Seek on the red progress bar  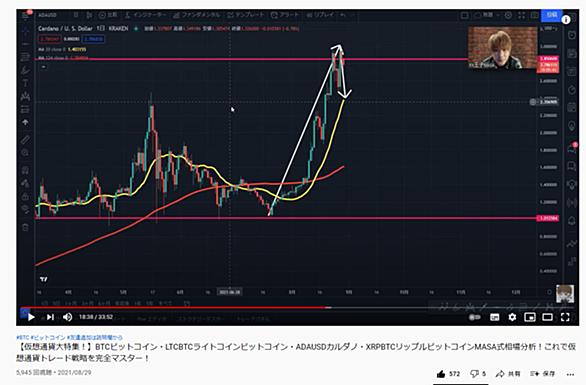tap(174, 308)
